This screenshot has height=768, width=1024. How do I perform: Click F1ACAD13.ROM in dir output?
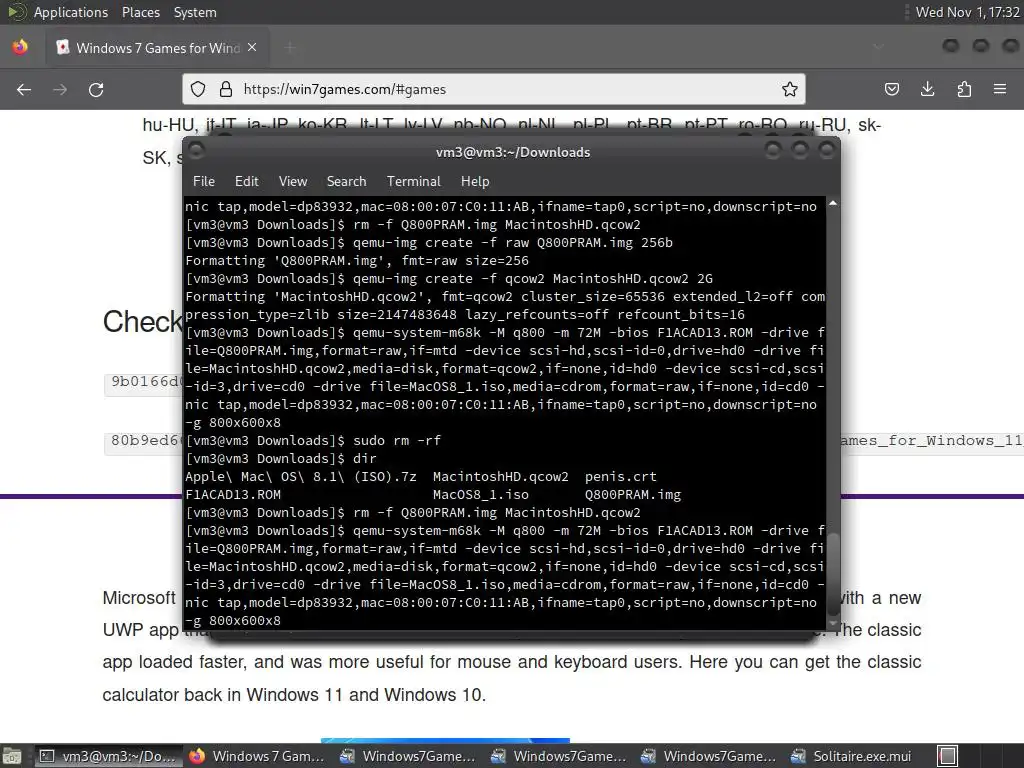tap(233, 494)
